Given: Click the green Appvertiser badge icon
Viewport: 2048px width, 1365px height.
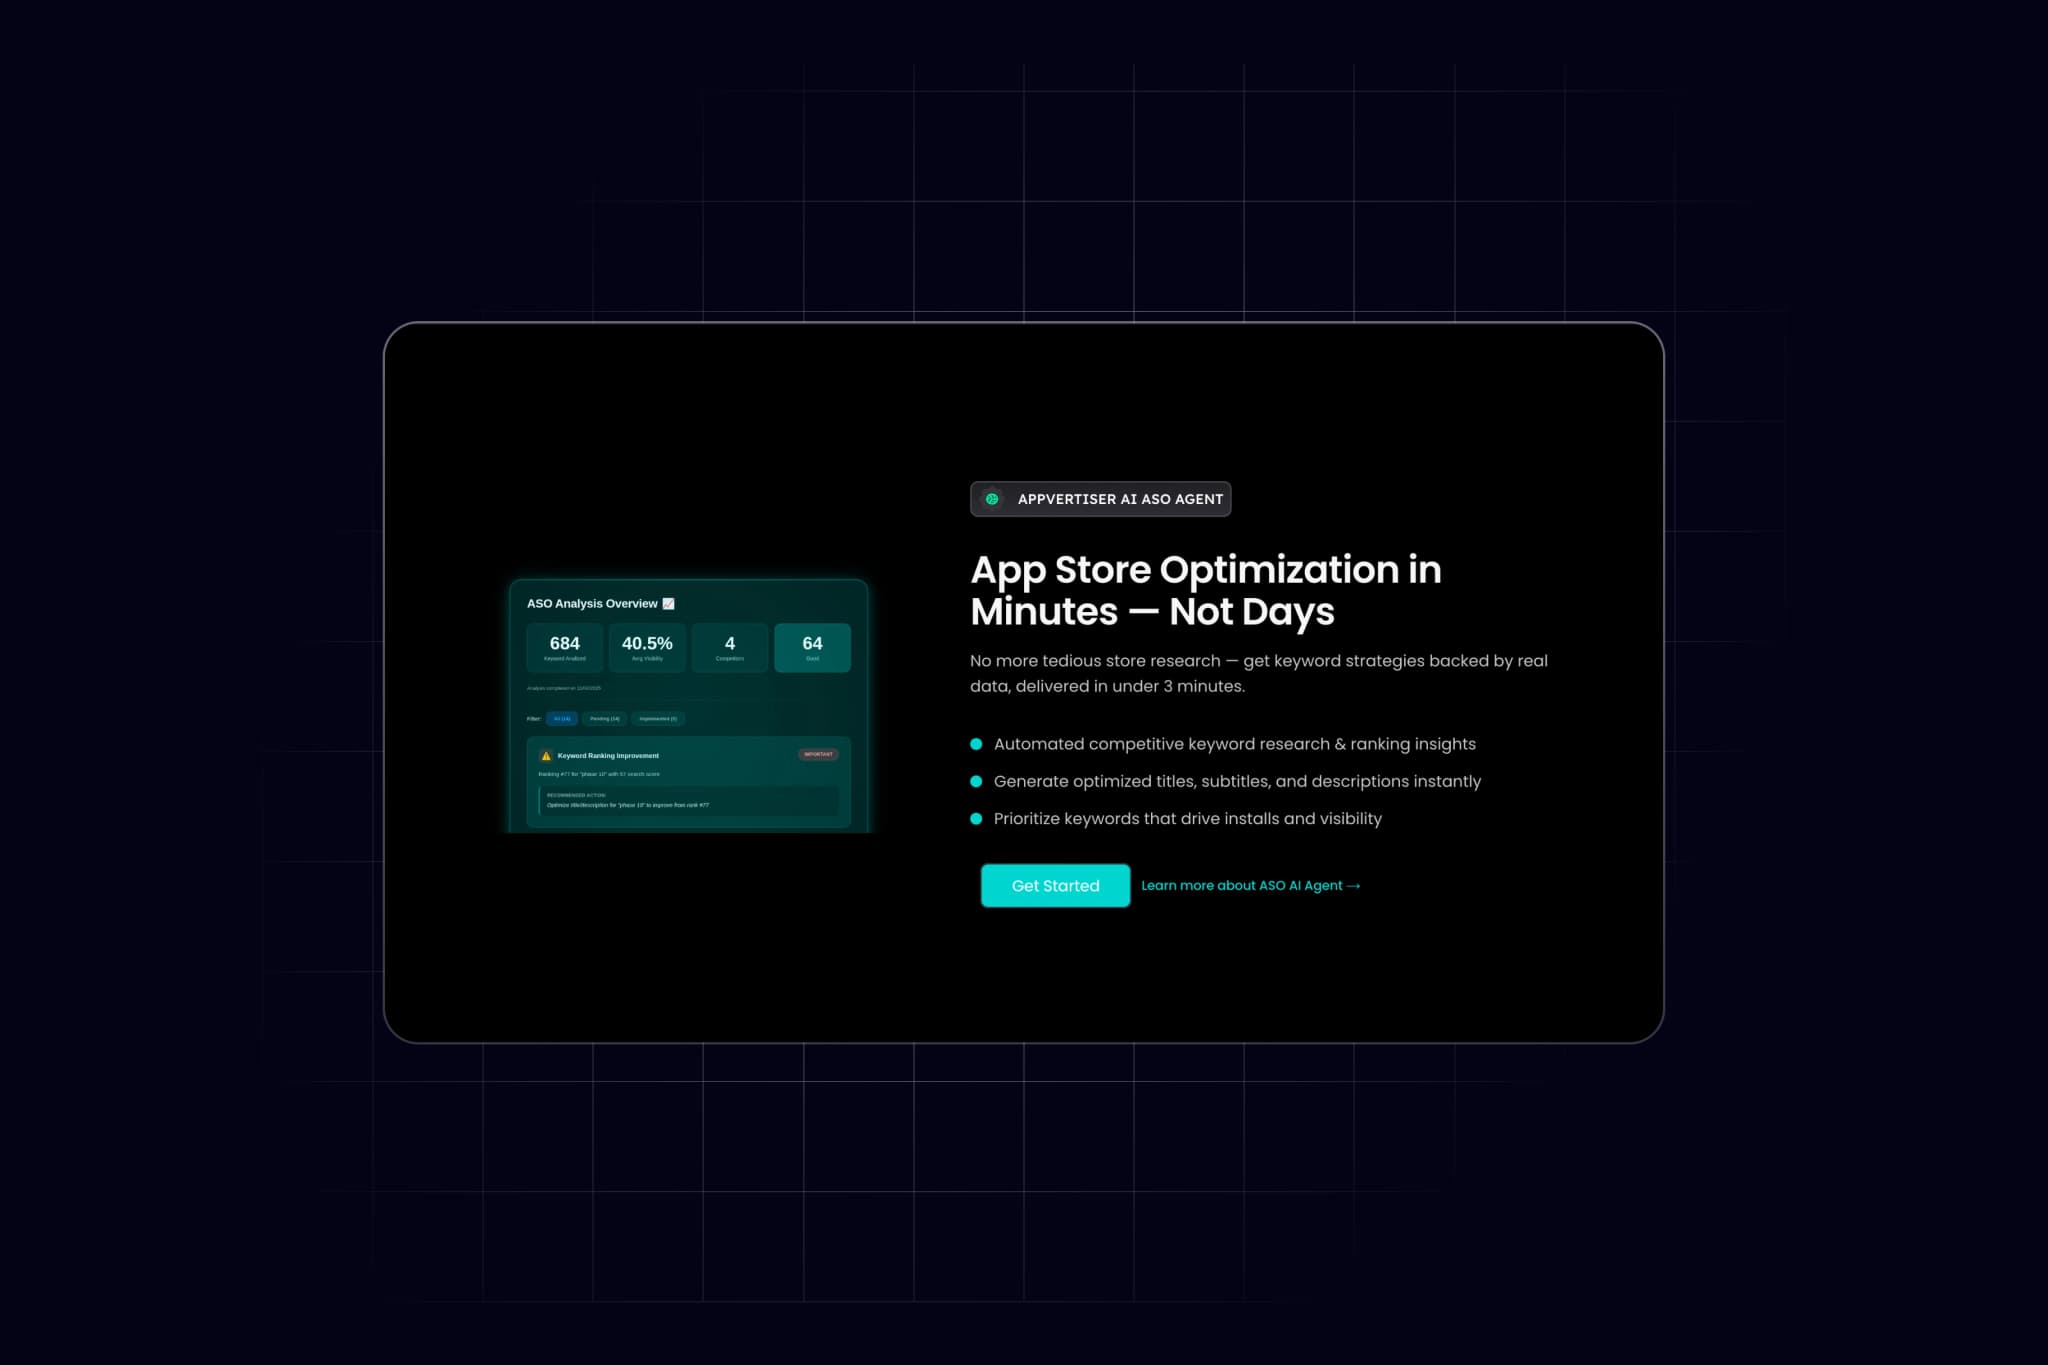Looking at the screenshot, I should coord(992,499).
